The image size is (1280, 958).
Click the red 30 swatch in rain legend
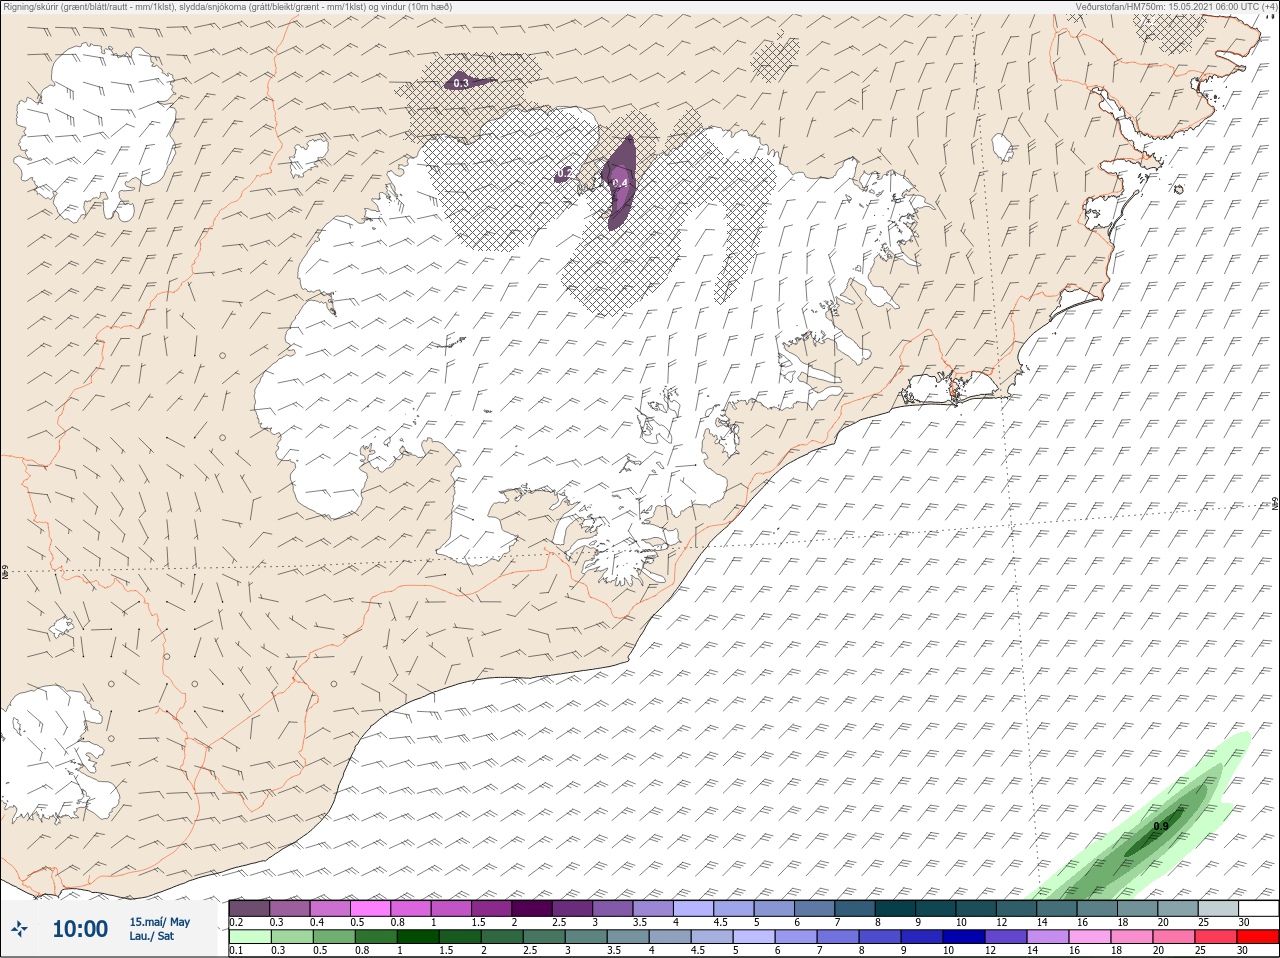coord(1257,937)
